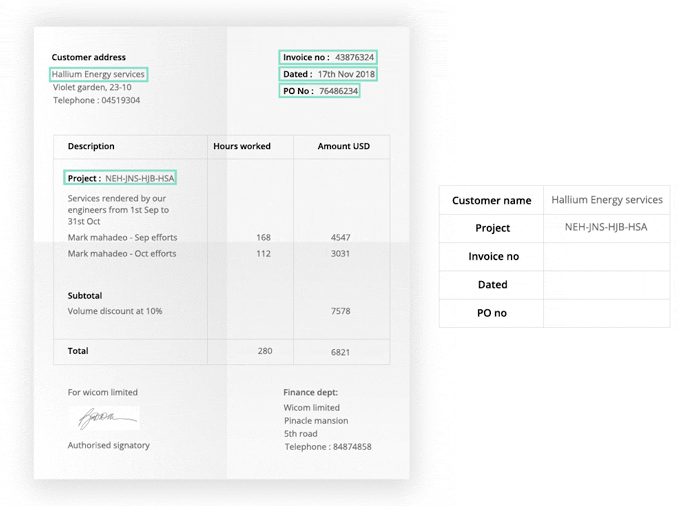Click the Amount USD column header
The height and width of the screenshot is (506, 700).
[343, 146]
